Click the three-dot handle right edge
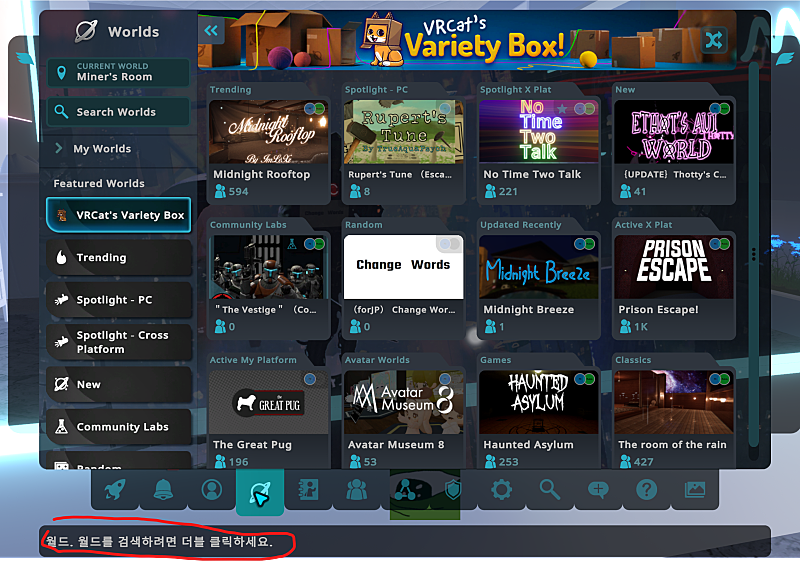This screenshot has width=800, height=561. (754, 254)
